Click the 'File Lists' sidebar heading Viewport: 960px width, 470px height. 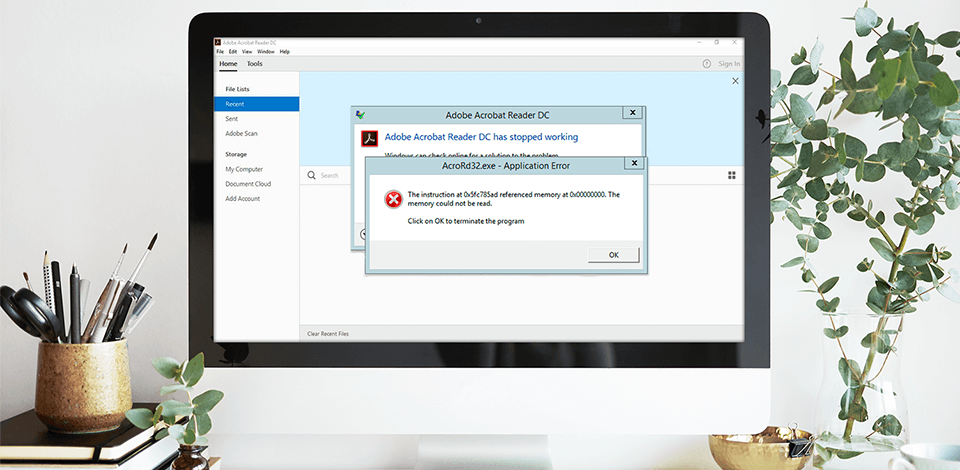point(238,89)
